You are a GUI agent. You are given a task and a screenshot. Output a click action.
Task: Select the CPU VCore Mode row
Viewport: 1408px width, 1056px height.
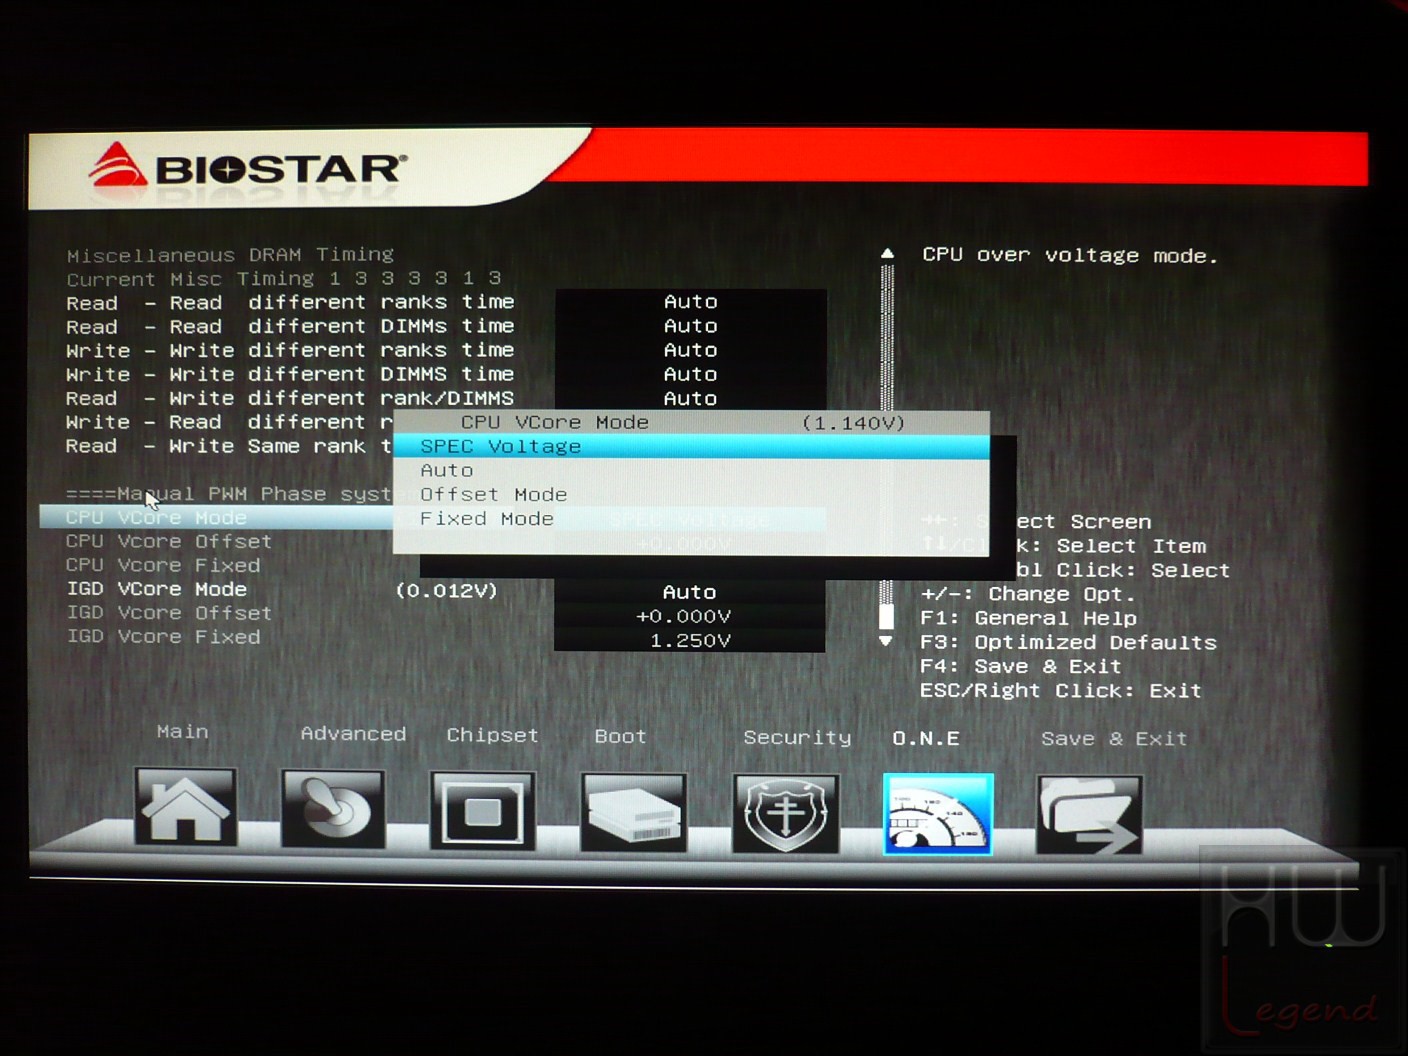point(216,517)
